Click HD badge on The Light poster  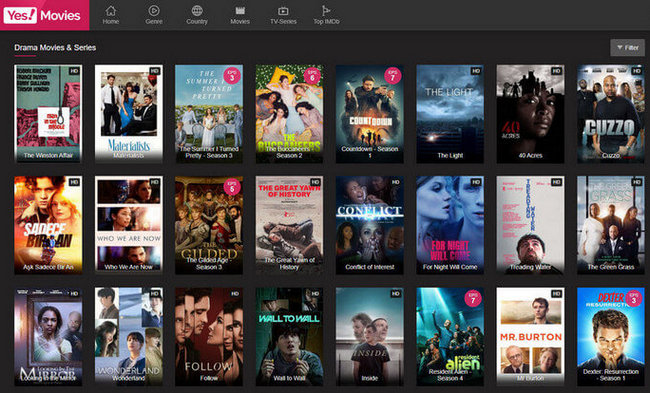tap(476, 71)
